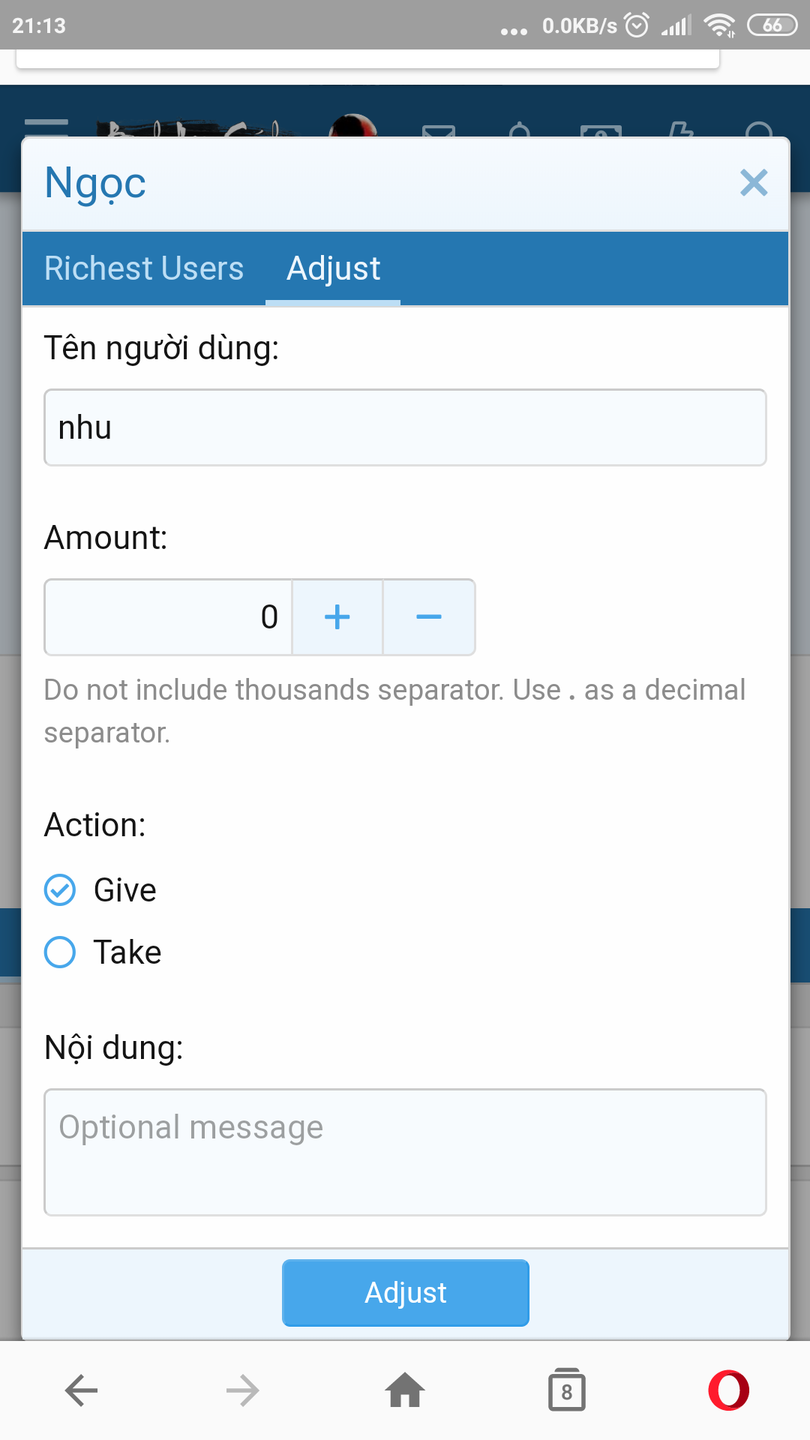
Task: Tap the user avatar in header
Action: (x=354, y=127)
